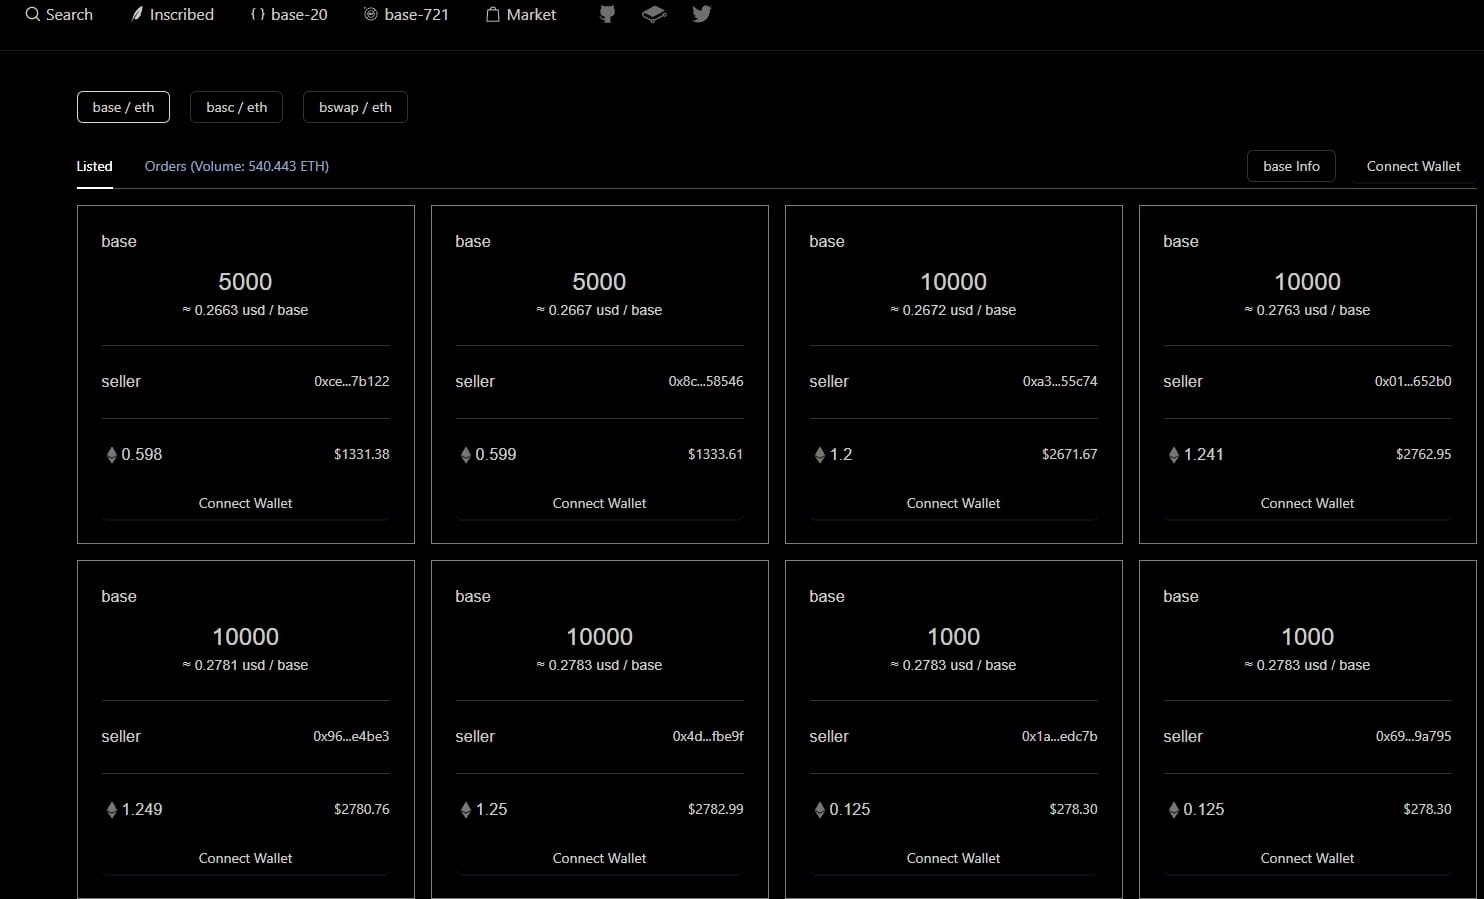Viewport: 1484px width, 899px height.
Task: Click the Inscribed feather icon
Action: 137,15
